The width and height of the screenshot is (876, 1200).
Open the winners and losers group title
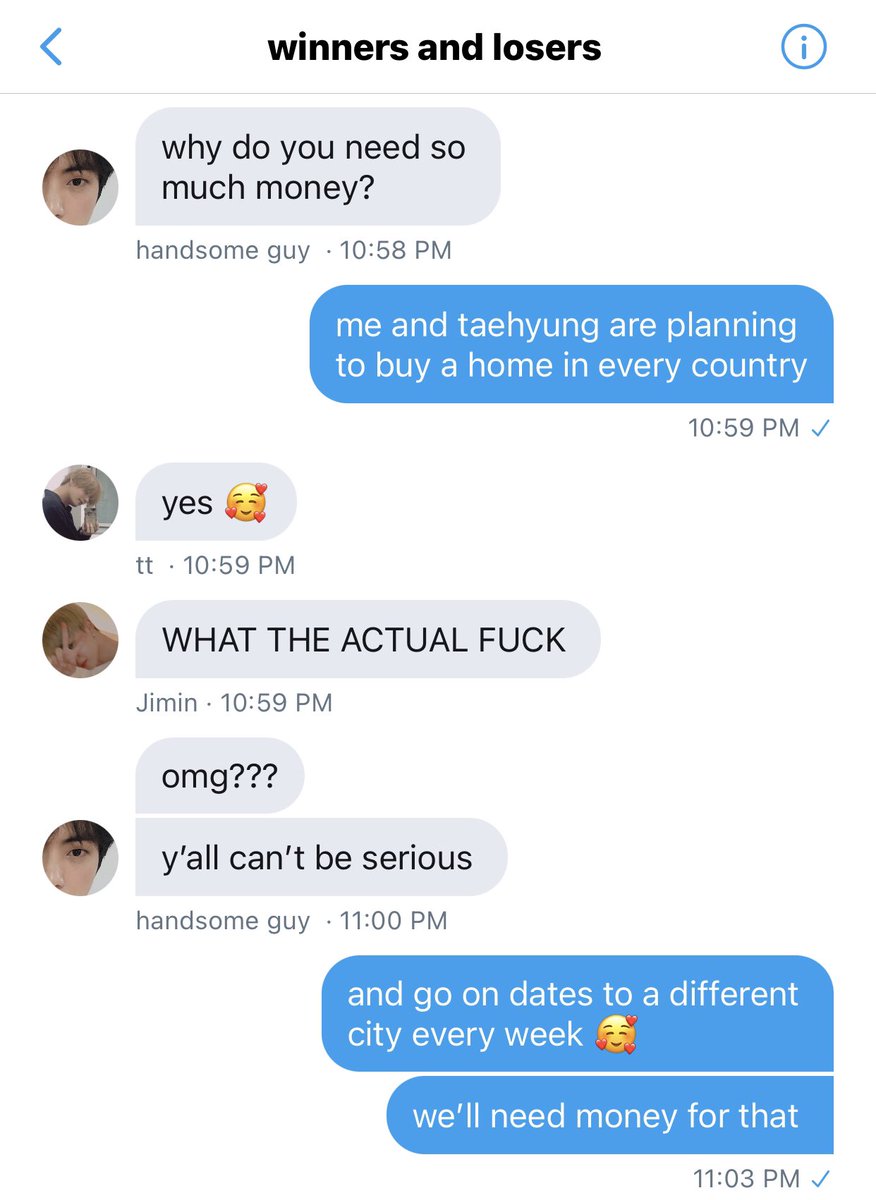click(x=435, y=47)
